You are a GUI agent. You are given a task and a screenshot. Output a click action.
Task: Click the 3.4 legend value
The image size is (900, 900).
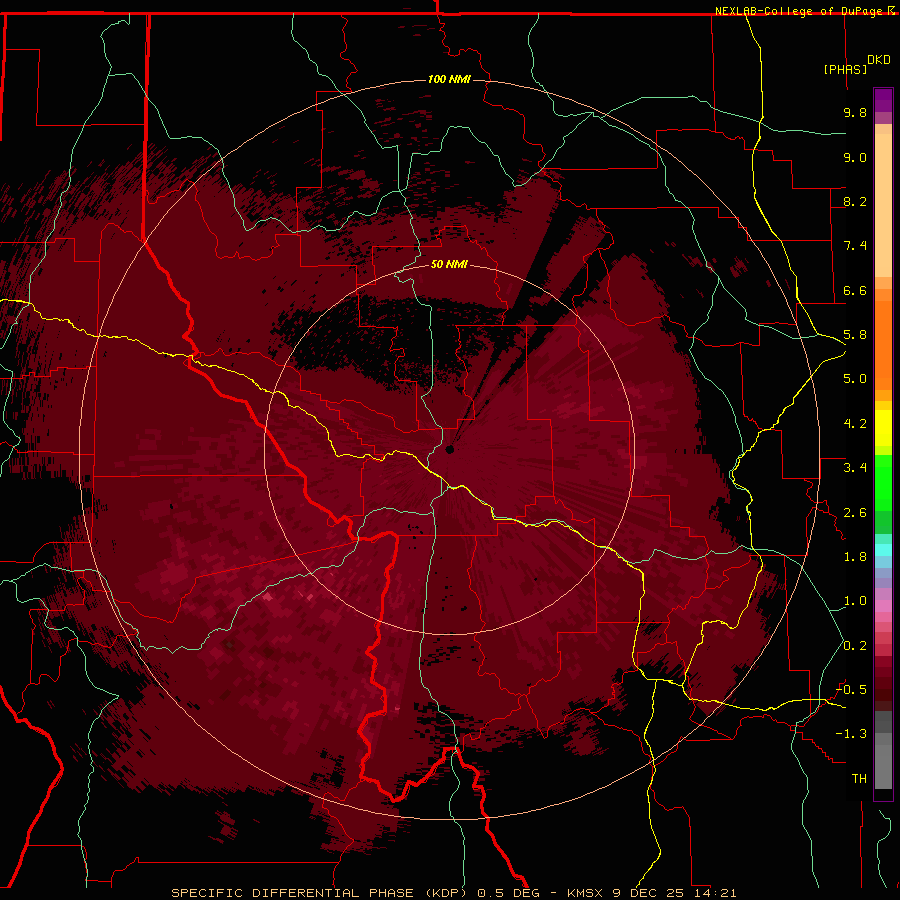[855, 468]
